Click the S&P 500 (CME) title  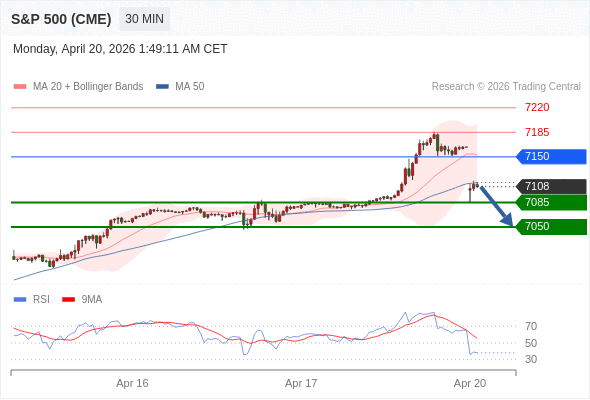pos(61,19)
